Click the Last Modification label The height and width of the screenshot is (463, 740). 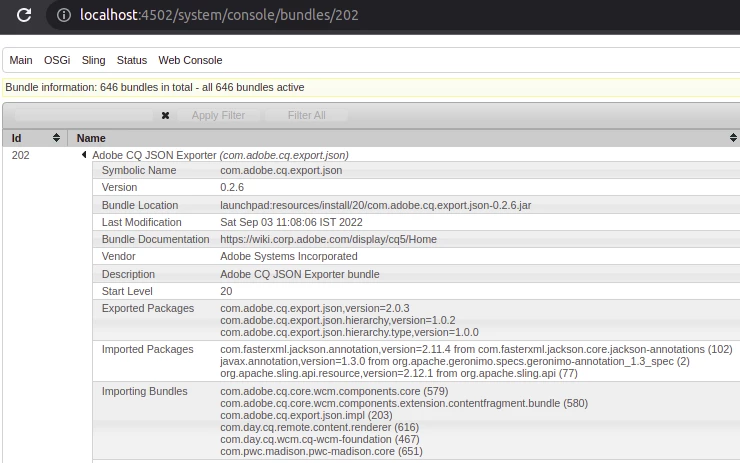tap(142, 222)
